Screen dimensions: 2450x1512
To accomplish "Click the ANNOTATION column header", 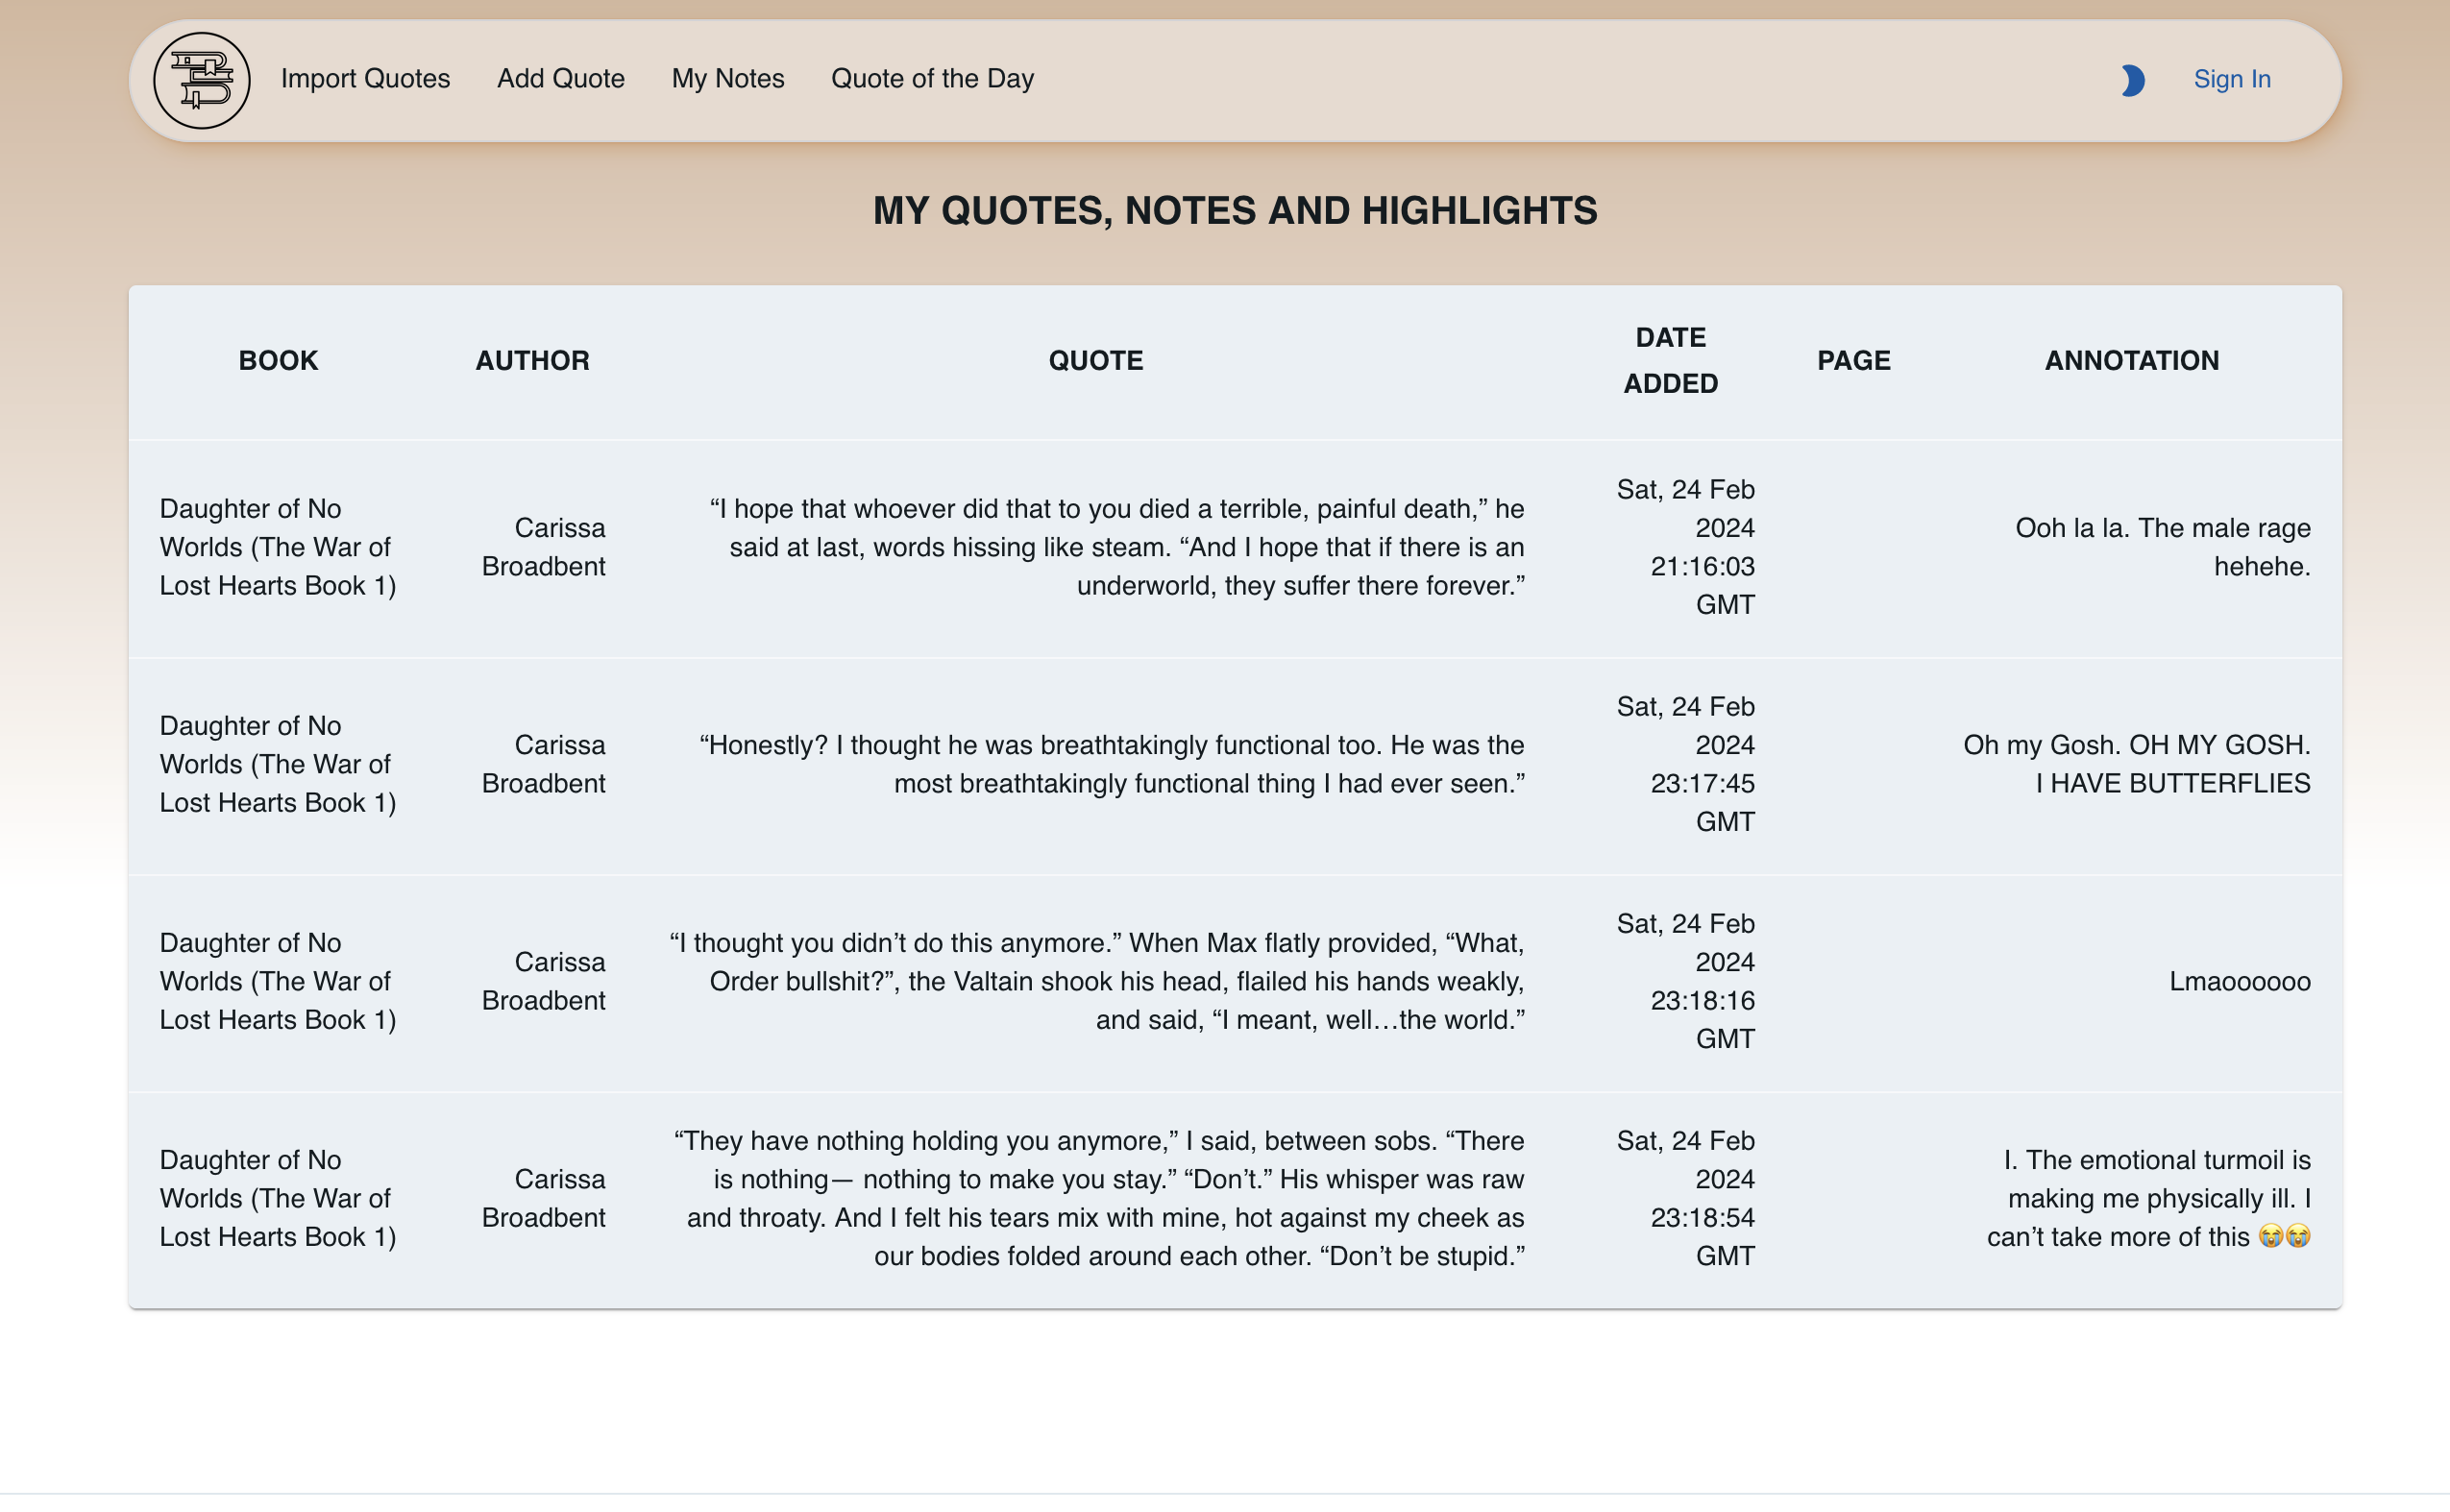I will point(2131,361).
